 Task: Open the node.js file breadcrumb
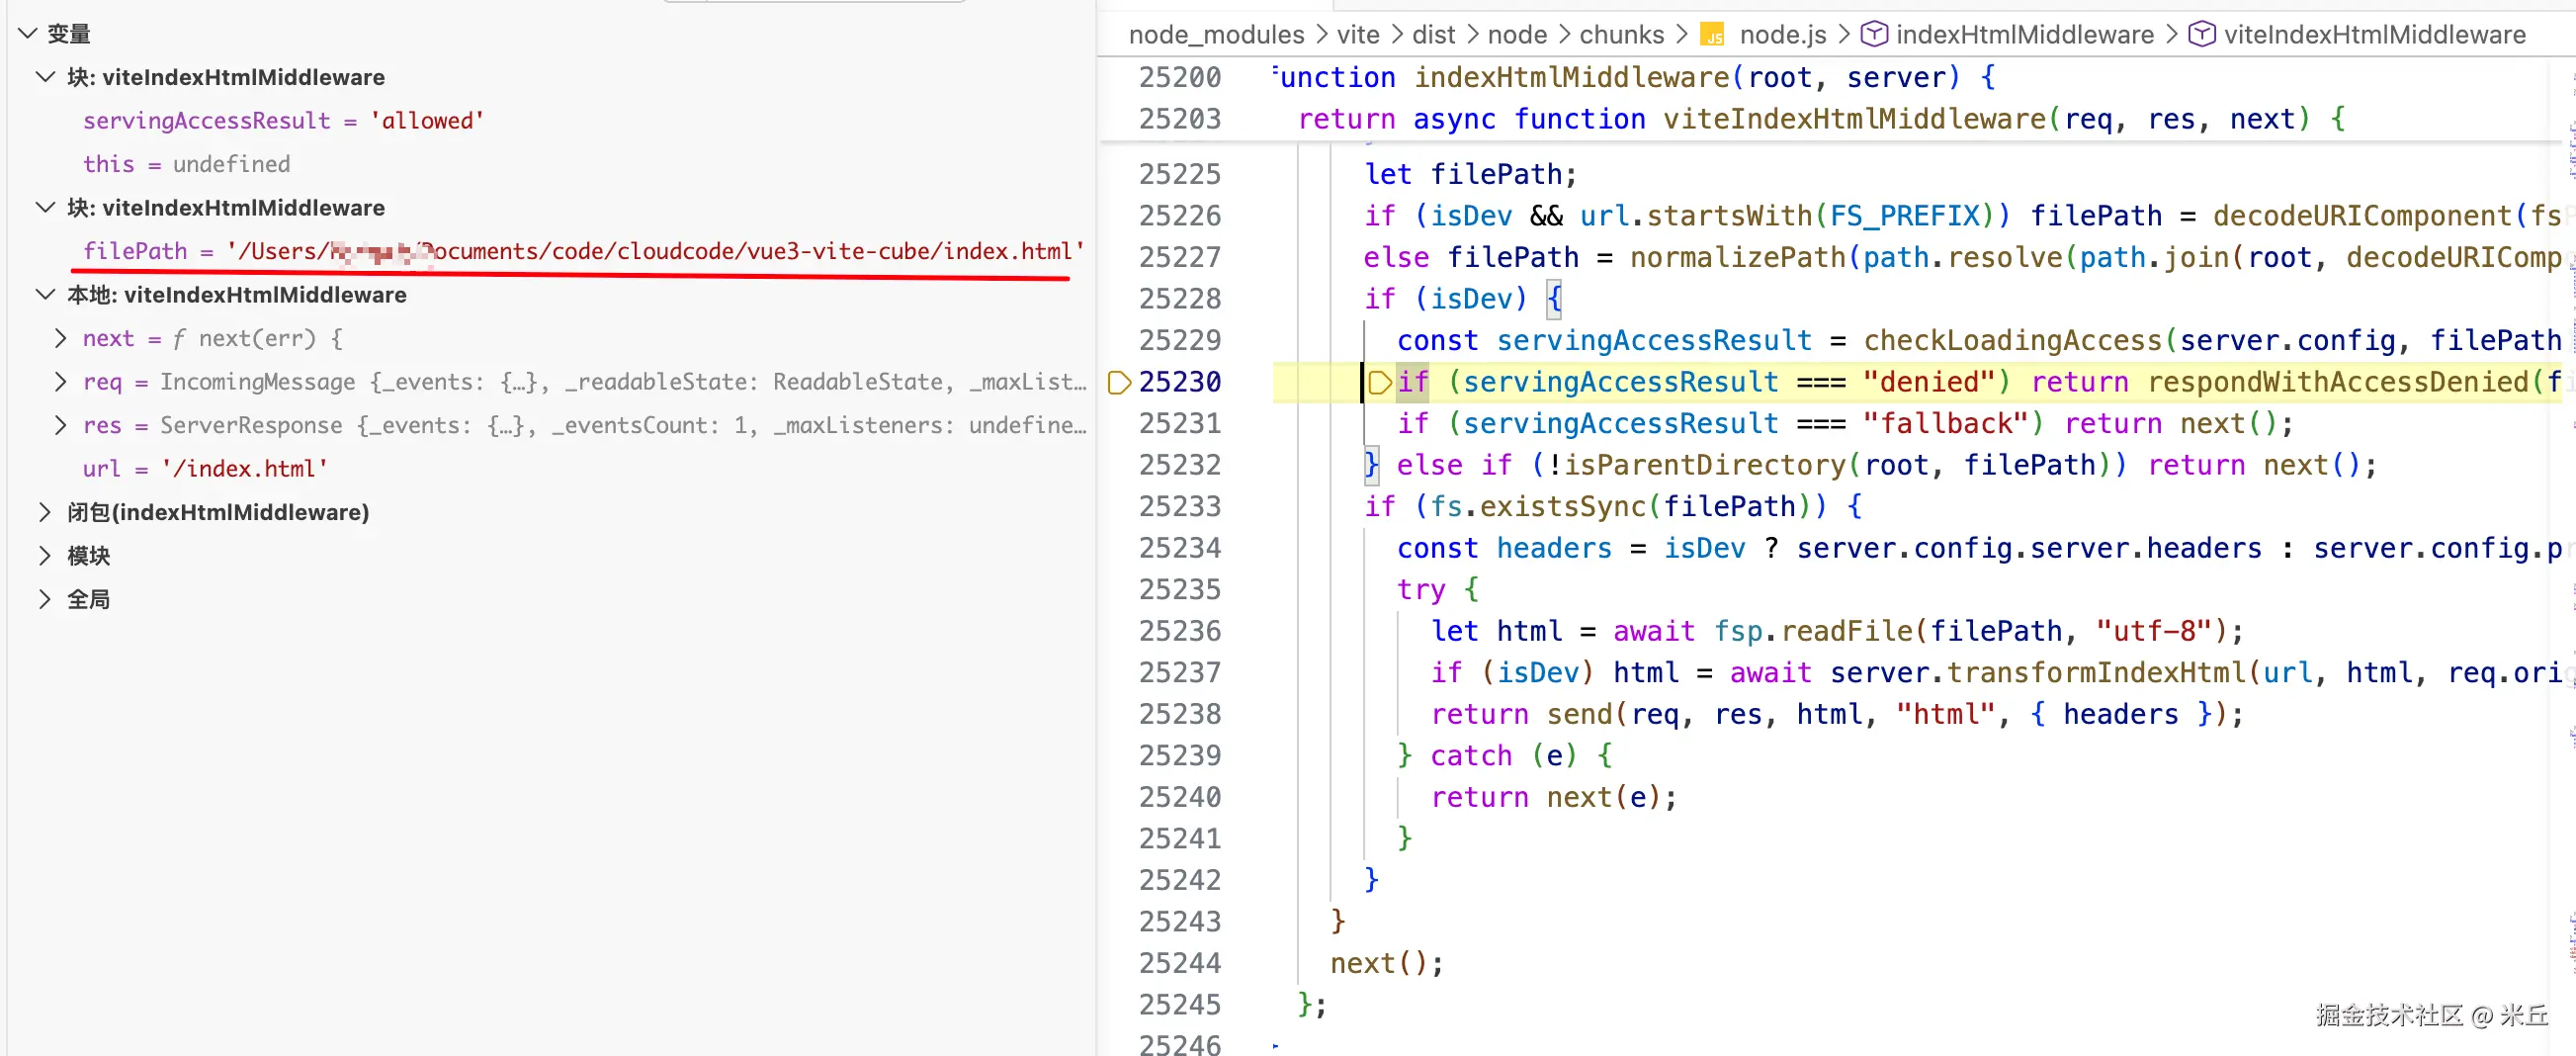1783,35
